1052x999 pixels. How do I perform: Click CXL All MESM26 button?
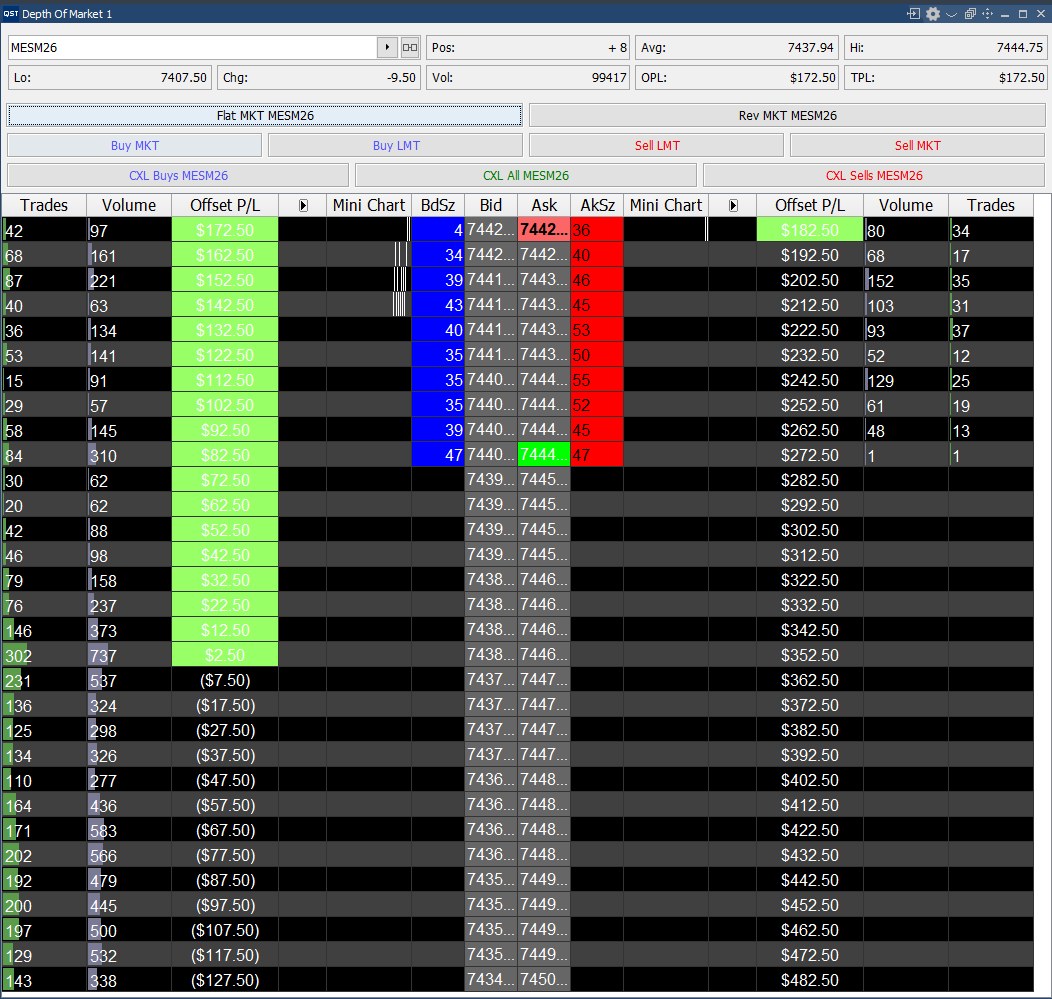pos(526,176)
